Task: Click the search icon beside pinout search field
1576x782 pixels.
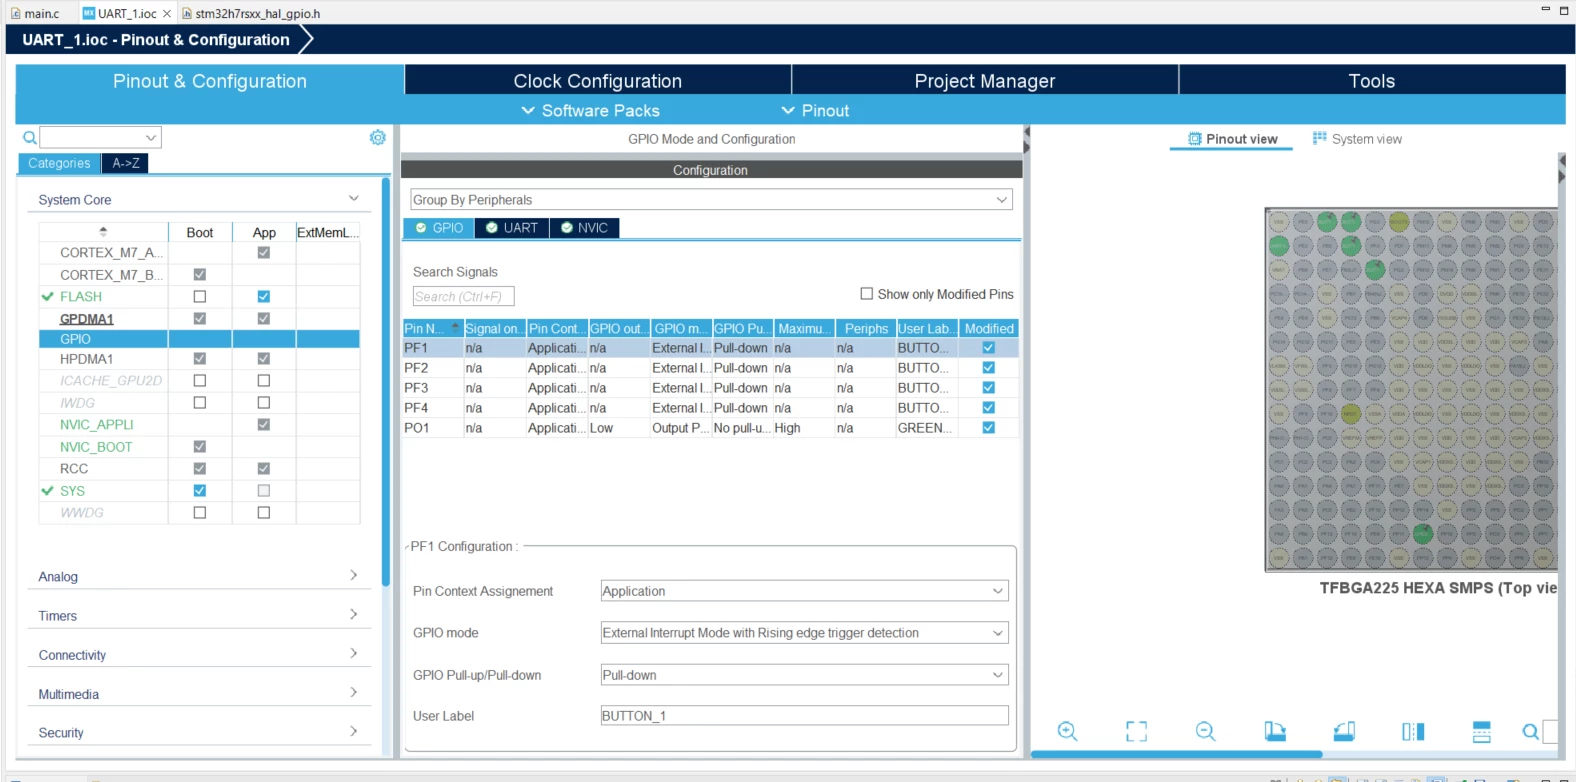Action: [x=1530, y=731]
